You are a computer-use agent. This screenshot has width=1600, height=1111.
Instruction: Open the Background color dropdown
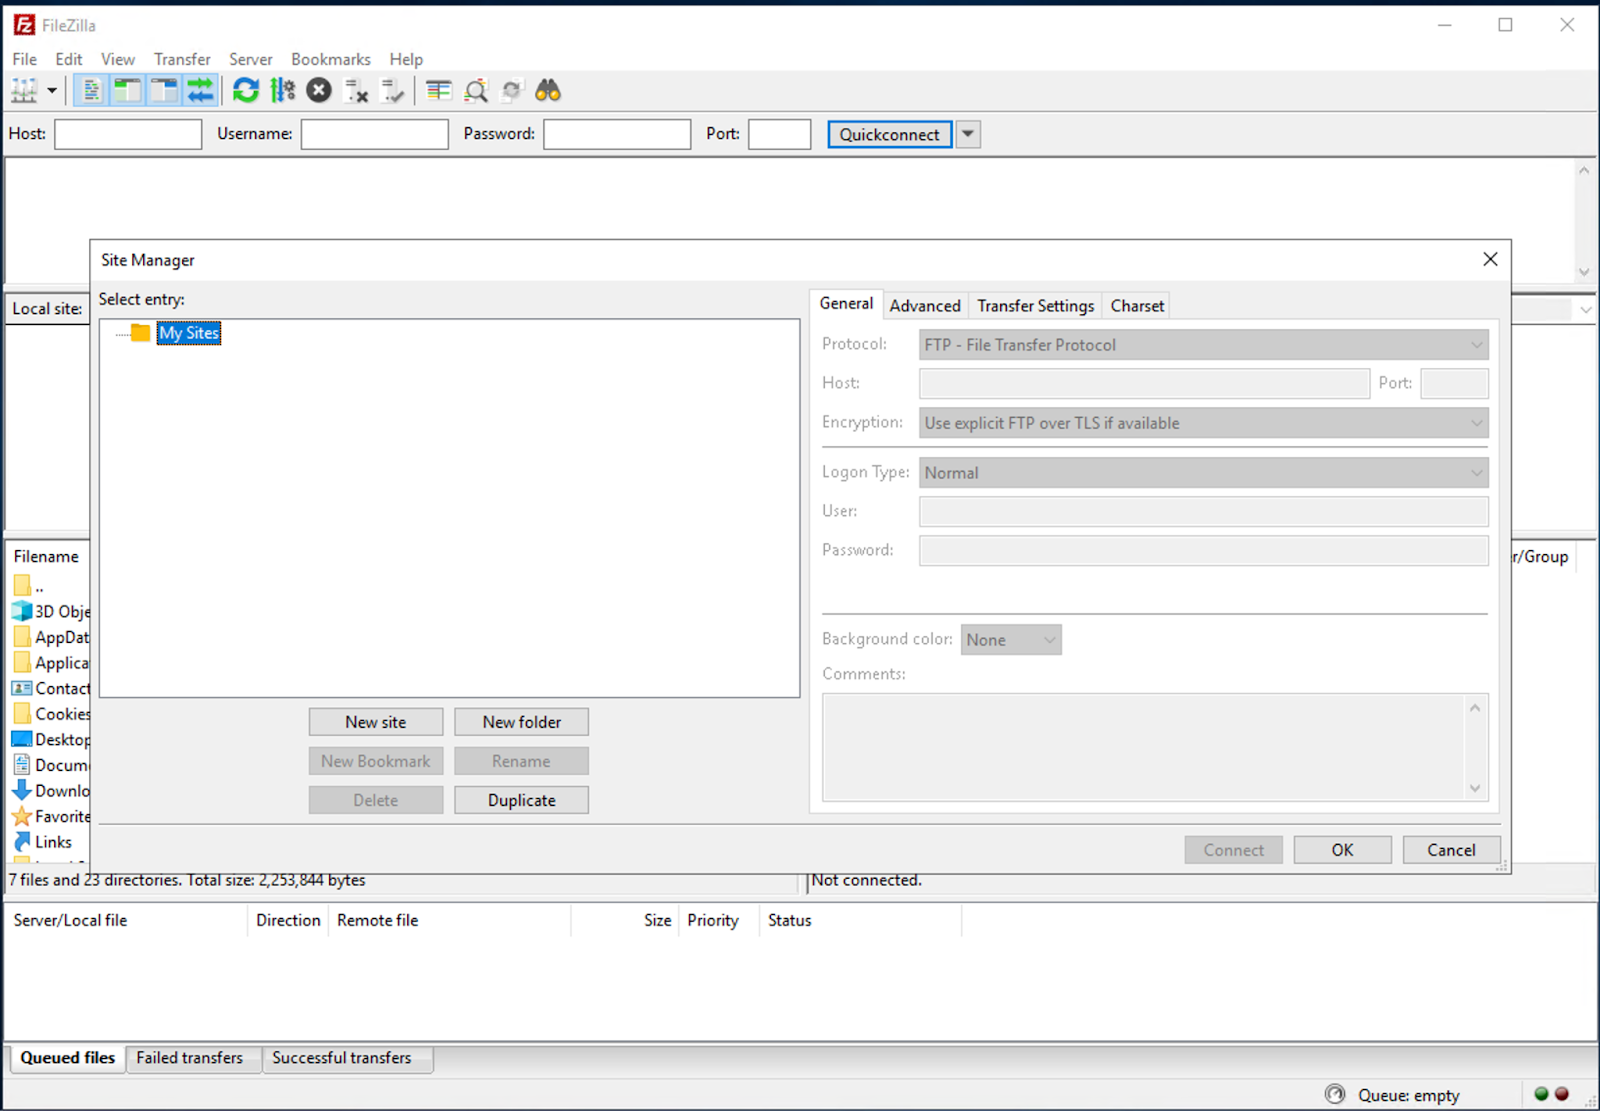pyautogui.click(x=1011, y=640)
